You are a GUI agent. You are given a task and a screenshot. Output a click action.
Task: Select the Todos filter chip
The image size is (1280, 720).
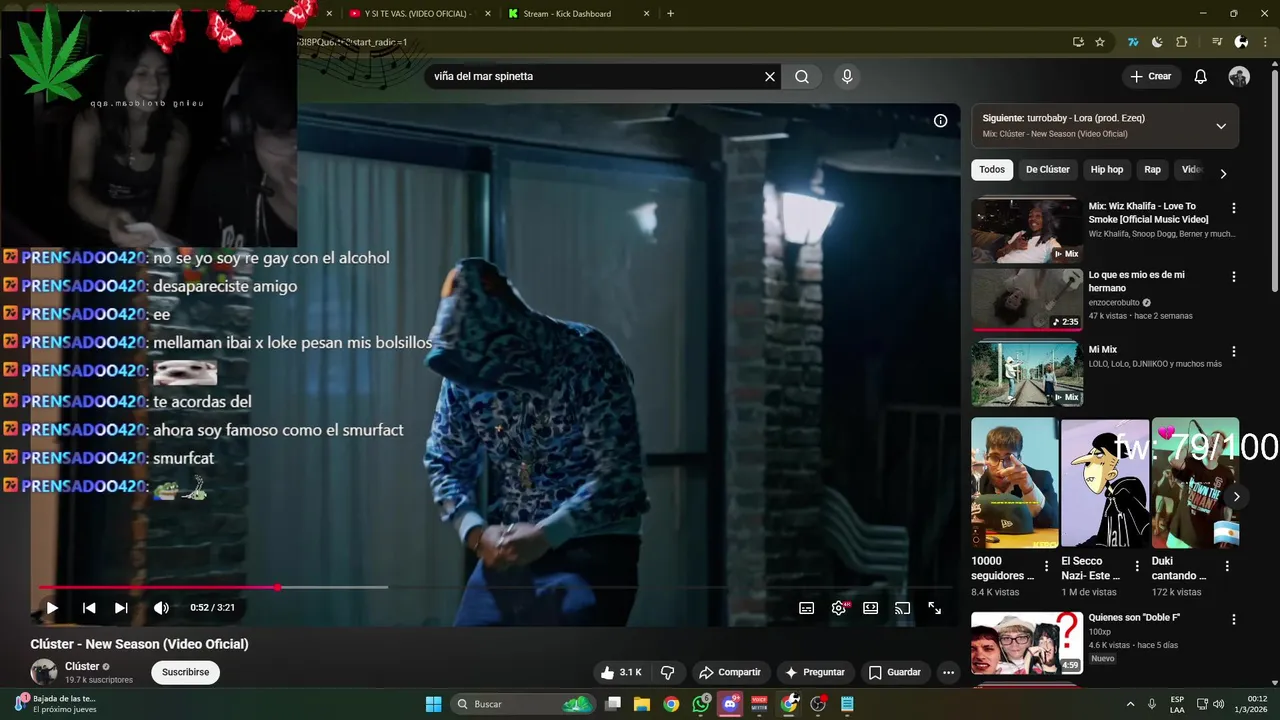click(992, 170)
